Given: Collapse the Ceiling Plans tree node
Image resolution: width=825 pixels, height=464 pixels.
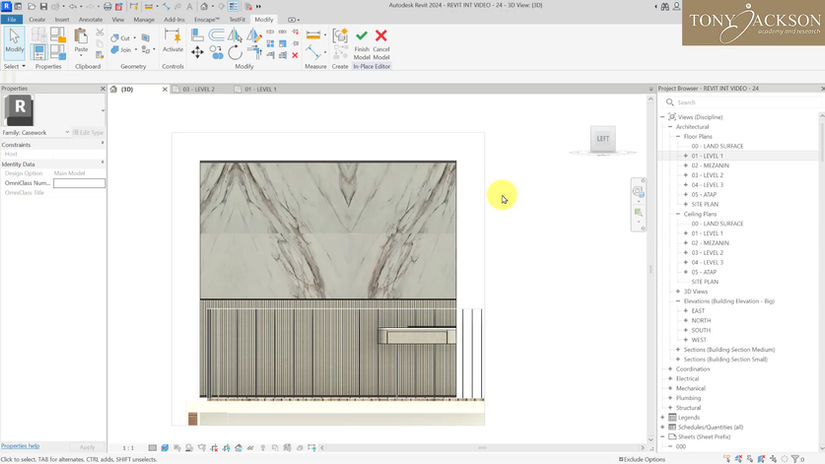Looking at the screenshot, I should (678, 214).
